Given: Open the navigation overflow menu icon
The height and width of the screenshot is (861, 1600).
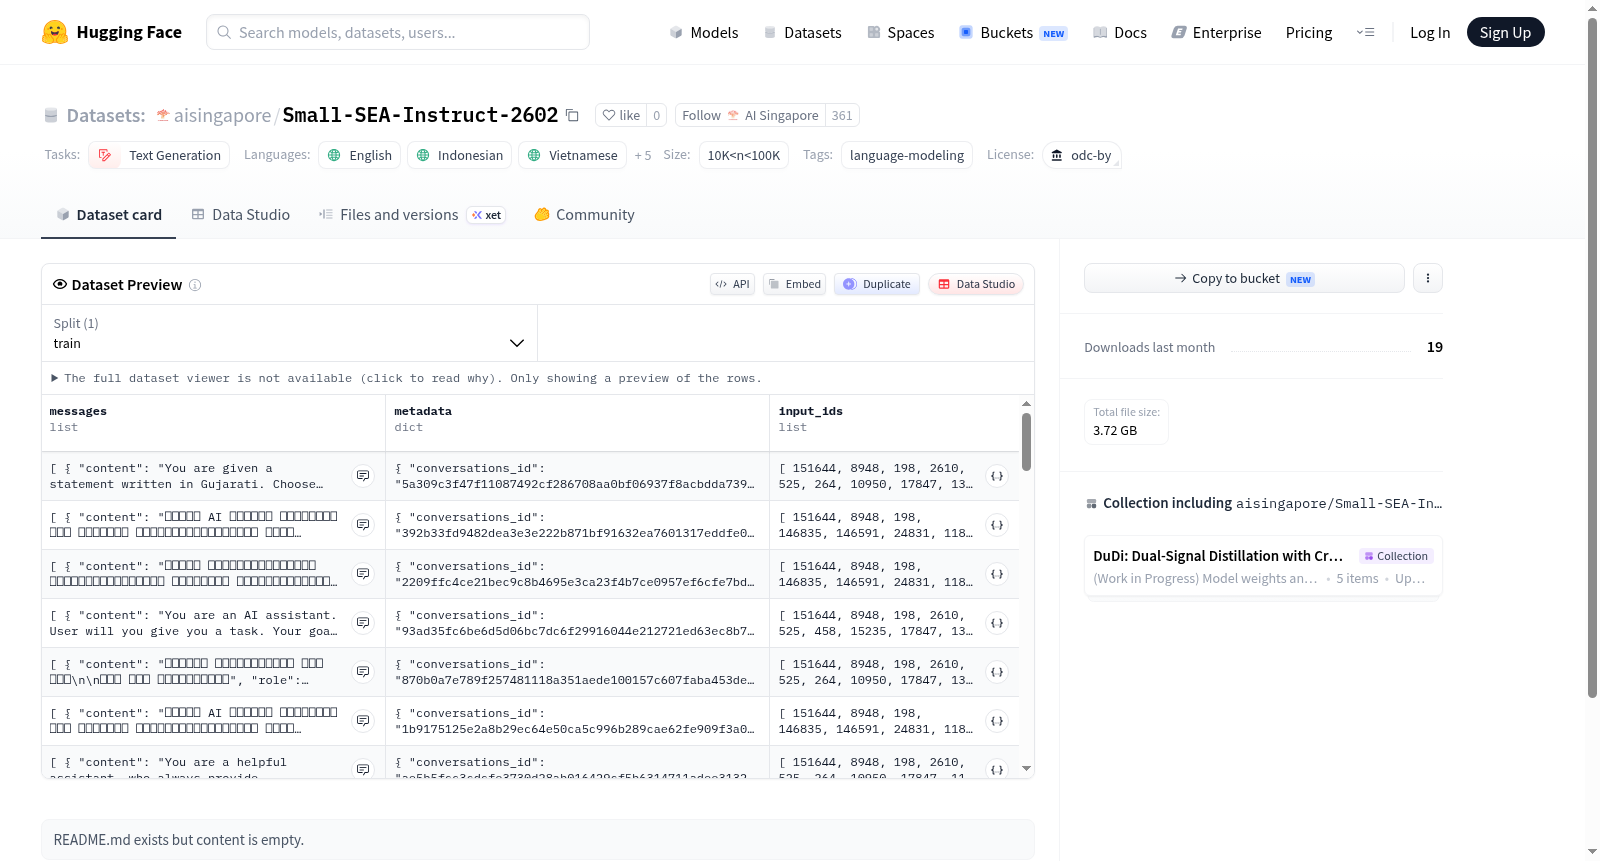Looking at the screenshot, I should click(1365, 32).
